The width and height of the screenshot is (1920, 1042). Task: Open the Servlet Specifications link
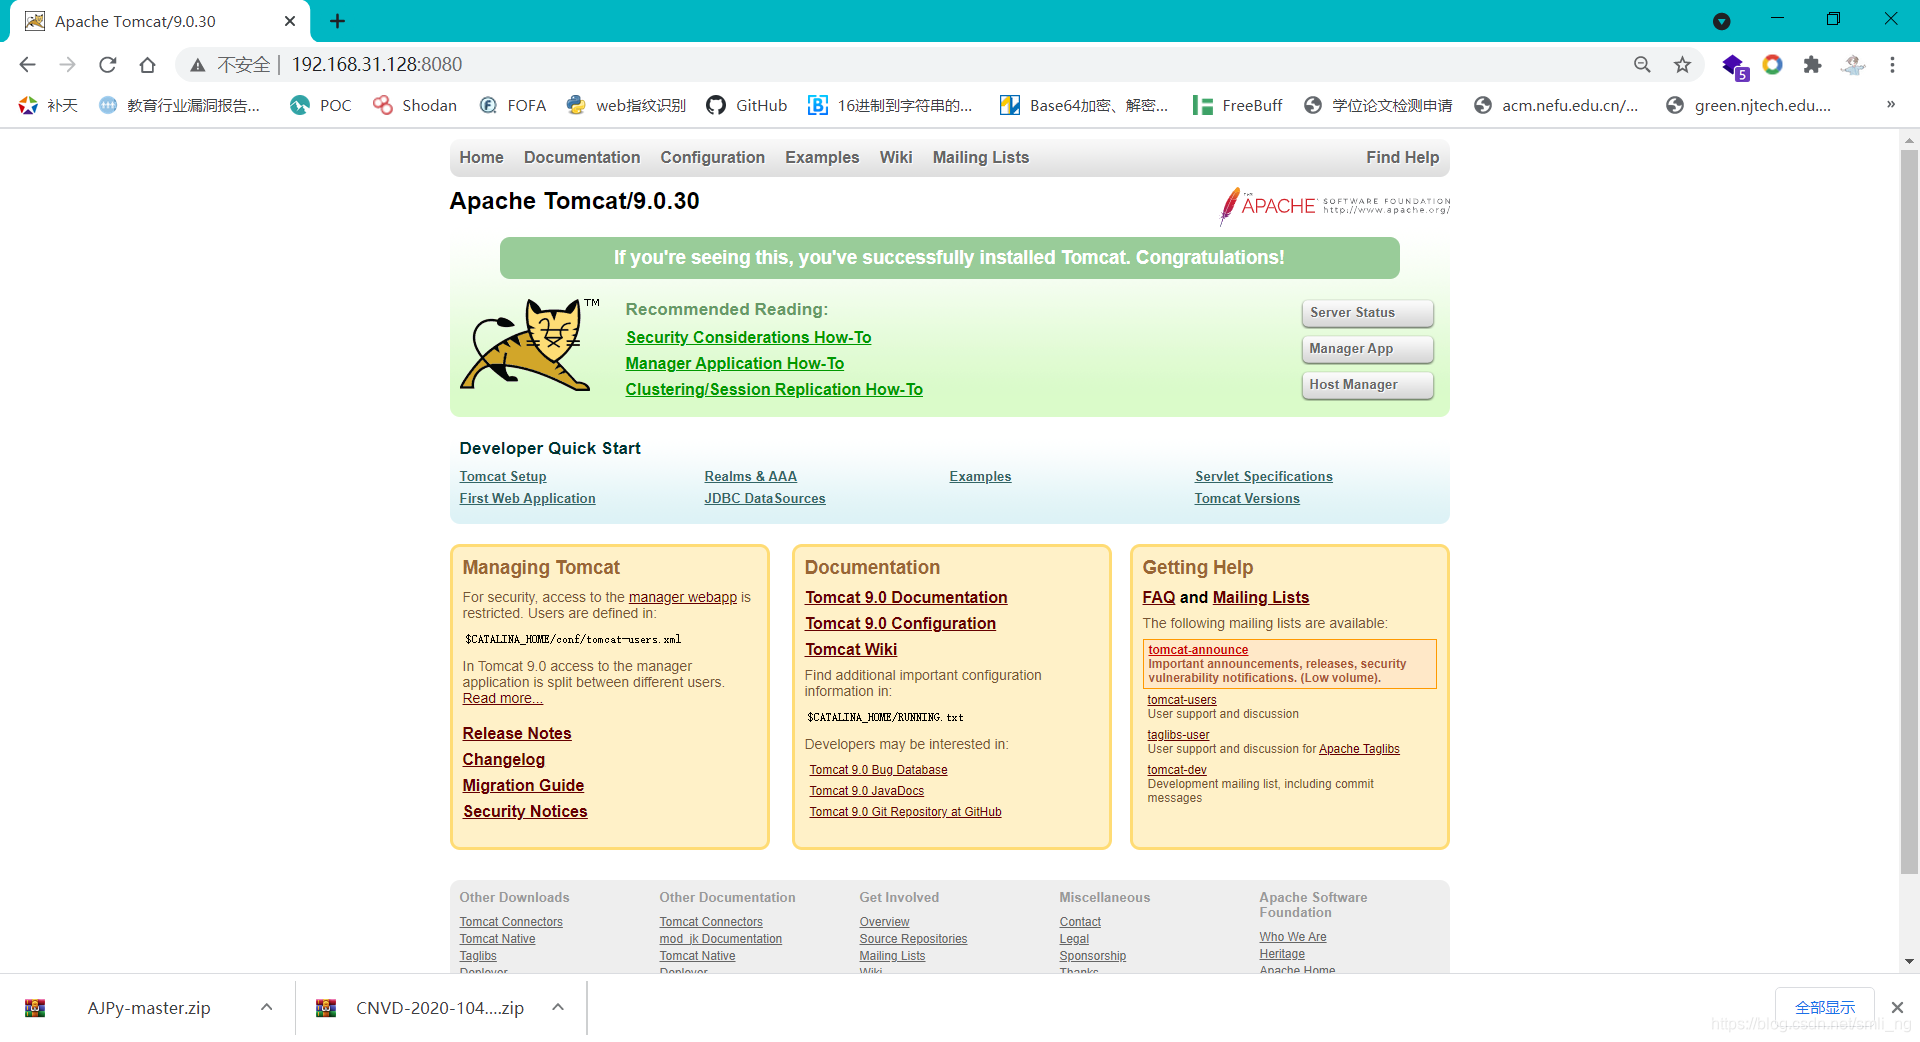tap(1264, 477)
